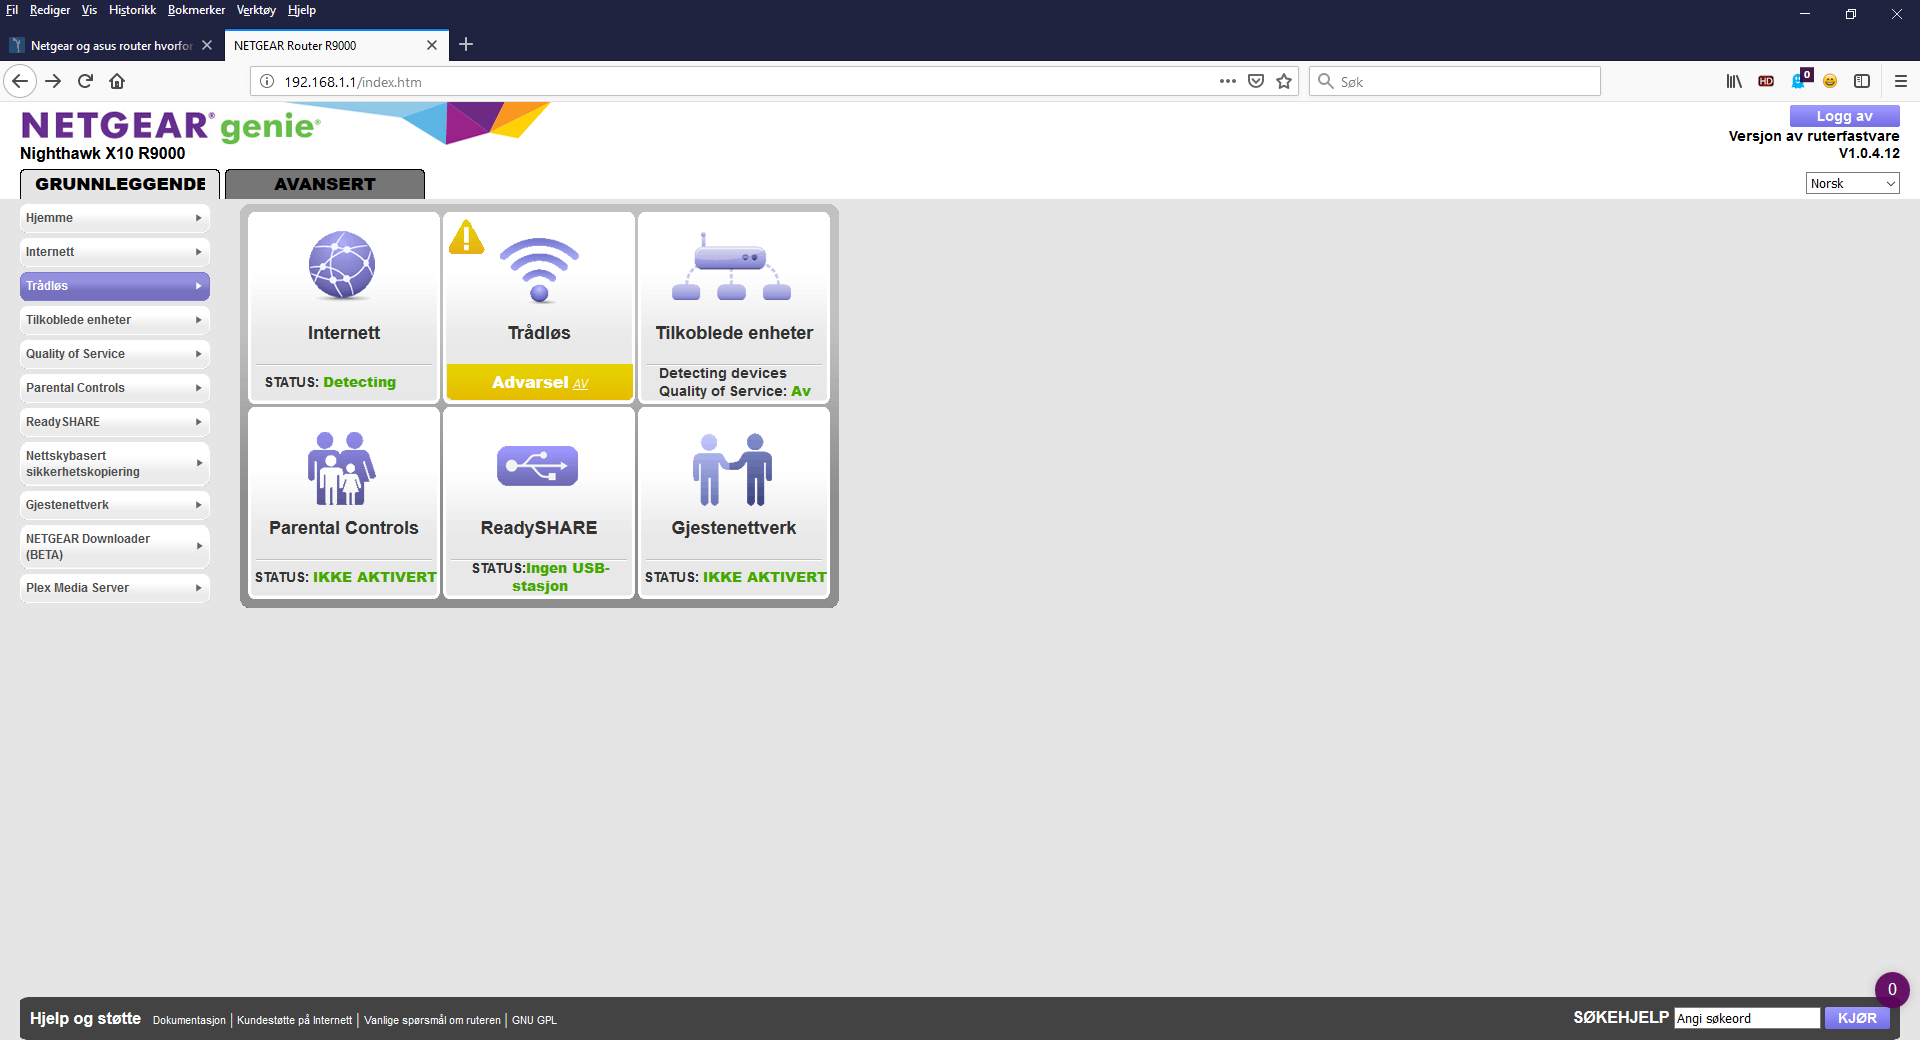Switch to Netgear og asus router tab

click(111, 45)
